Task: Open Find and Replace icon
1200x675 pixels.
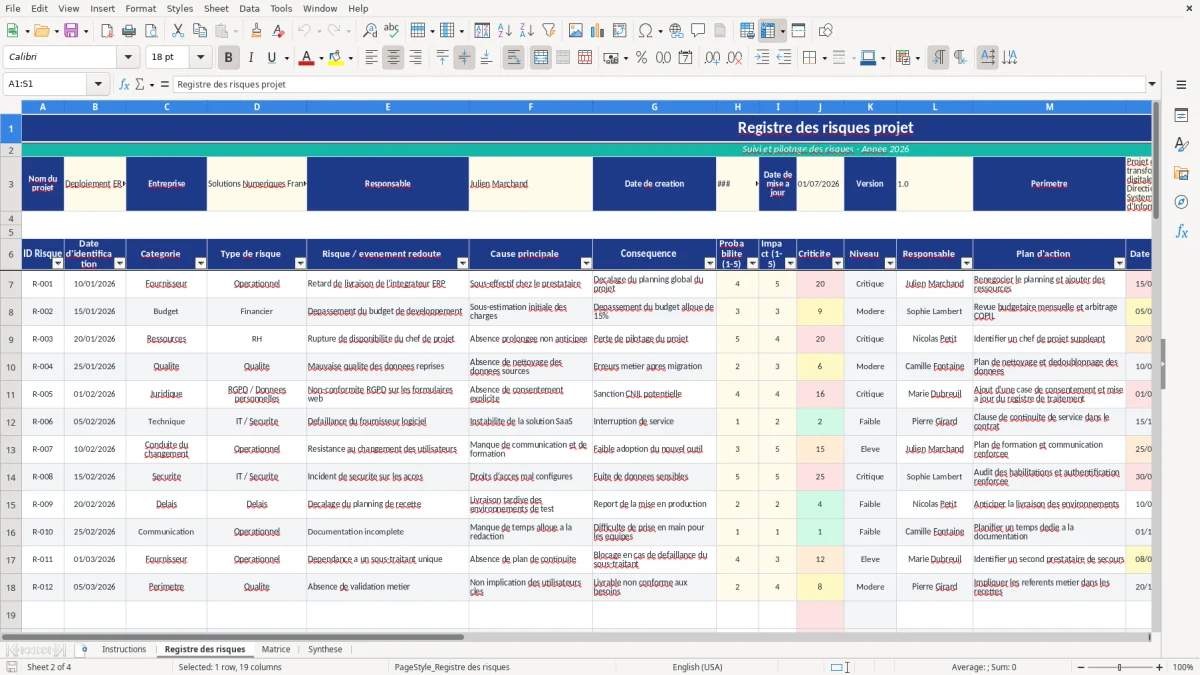Action: click(x=370, y=31)
